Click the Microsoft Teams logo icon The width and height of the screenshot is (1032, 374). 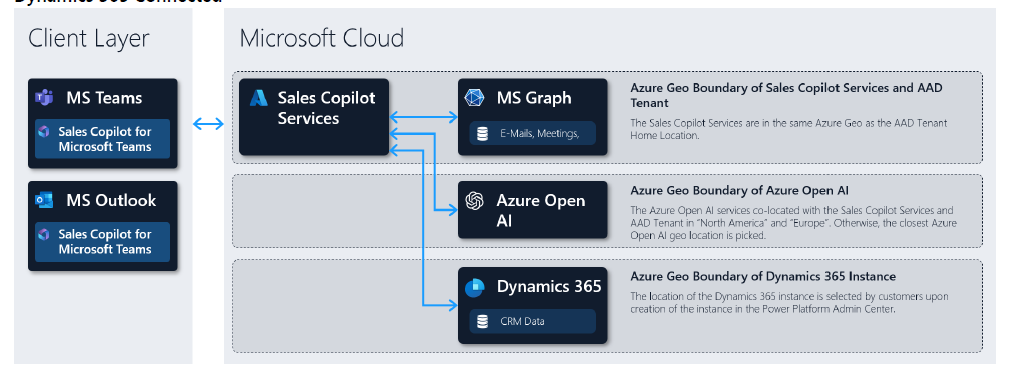[x=44, y=97]
